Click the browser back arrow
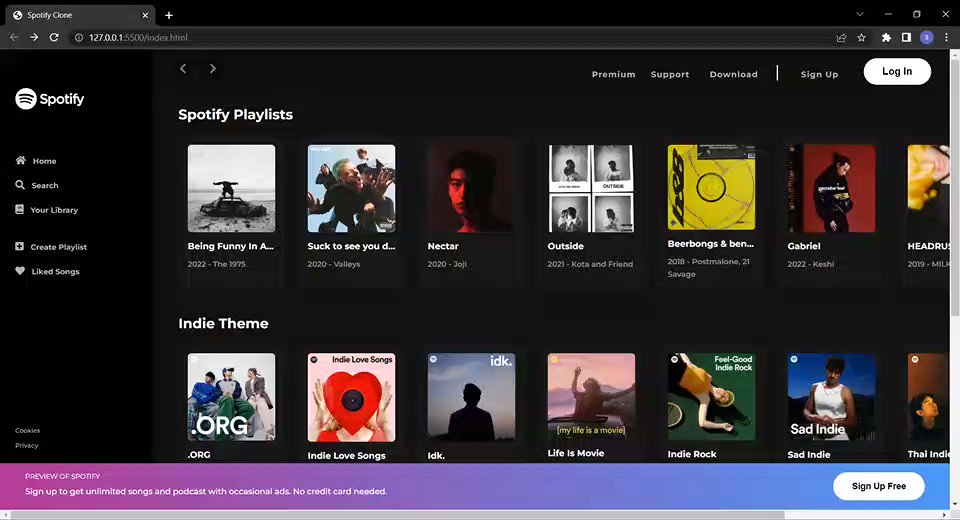This screenshot has height=520, width=960. pyautogui.click(x=13, y=37)
